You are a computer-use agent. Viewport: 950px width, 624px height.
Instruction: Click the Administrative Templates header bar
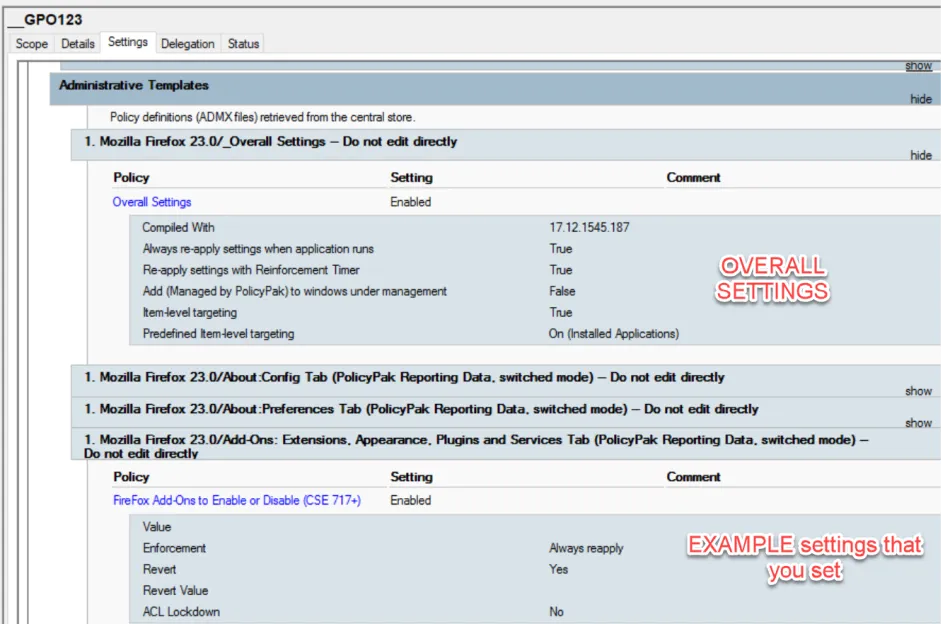[x=134, y=86]
